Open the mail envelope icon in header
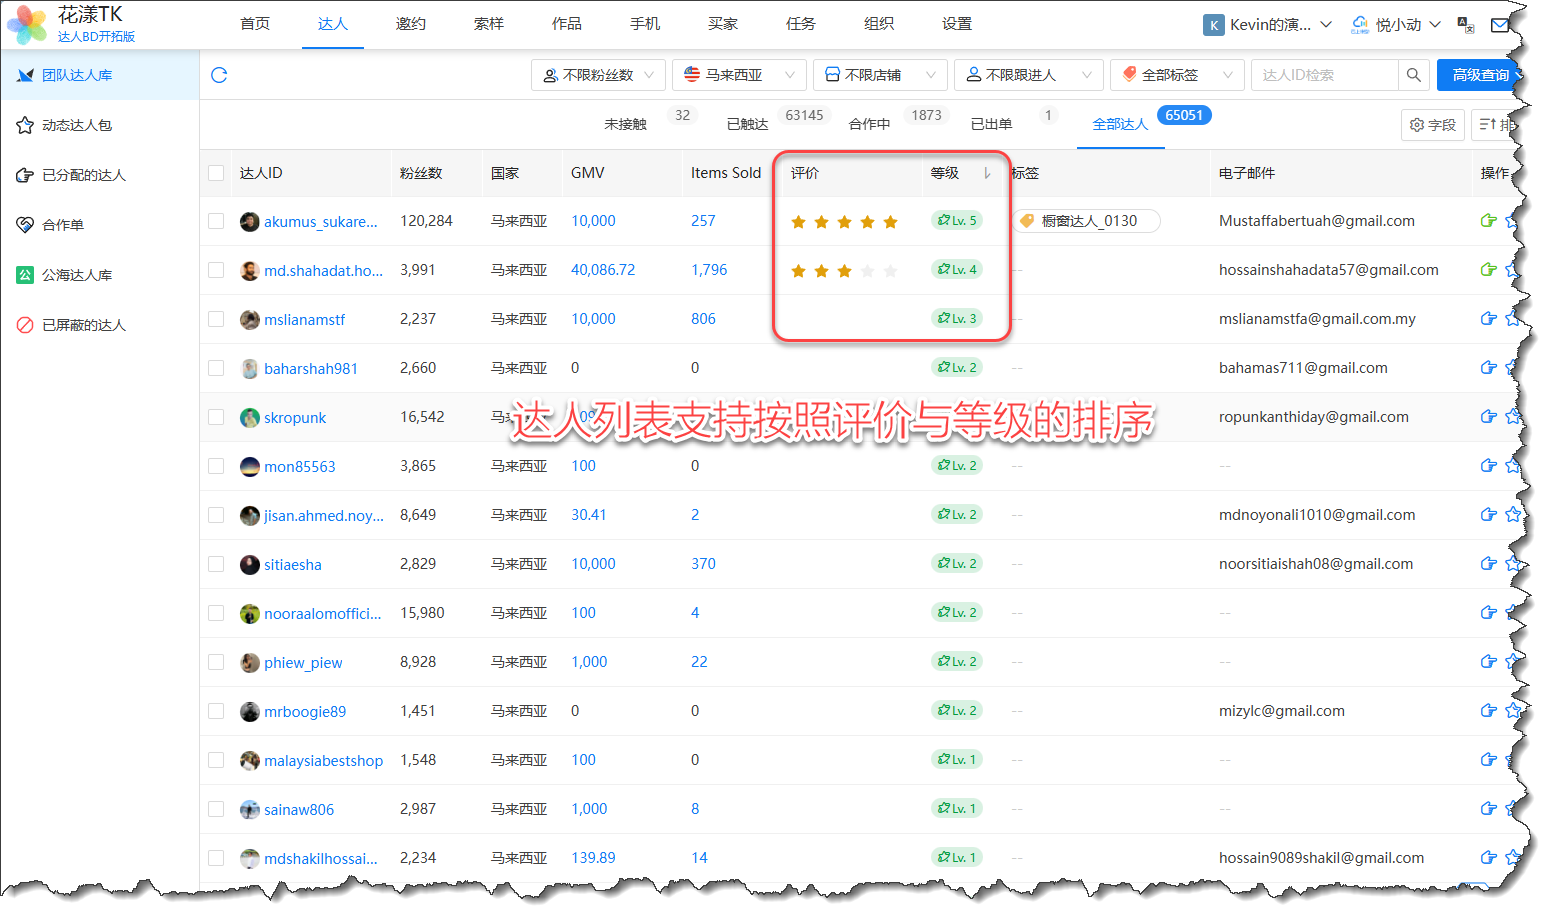 pos(1499,25)
